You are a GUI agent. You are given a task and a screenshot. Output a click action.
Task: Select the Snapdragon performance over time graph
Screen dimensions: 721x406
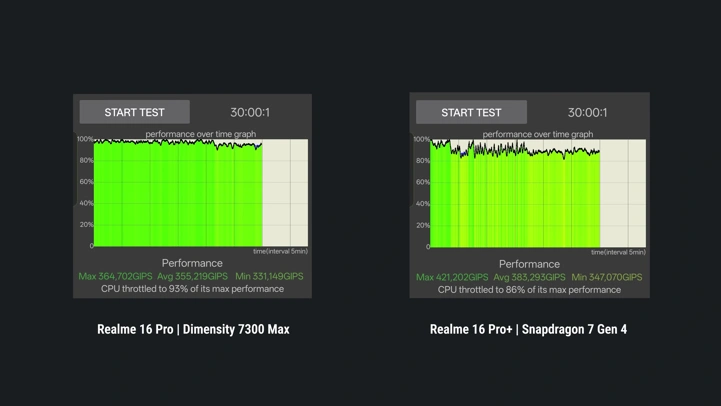(x=538, y=194)
